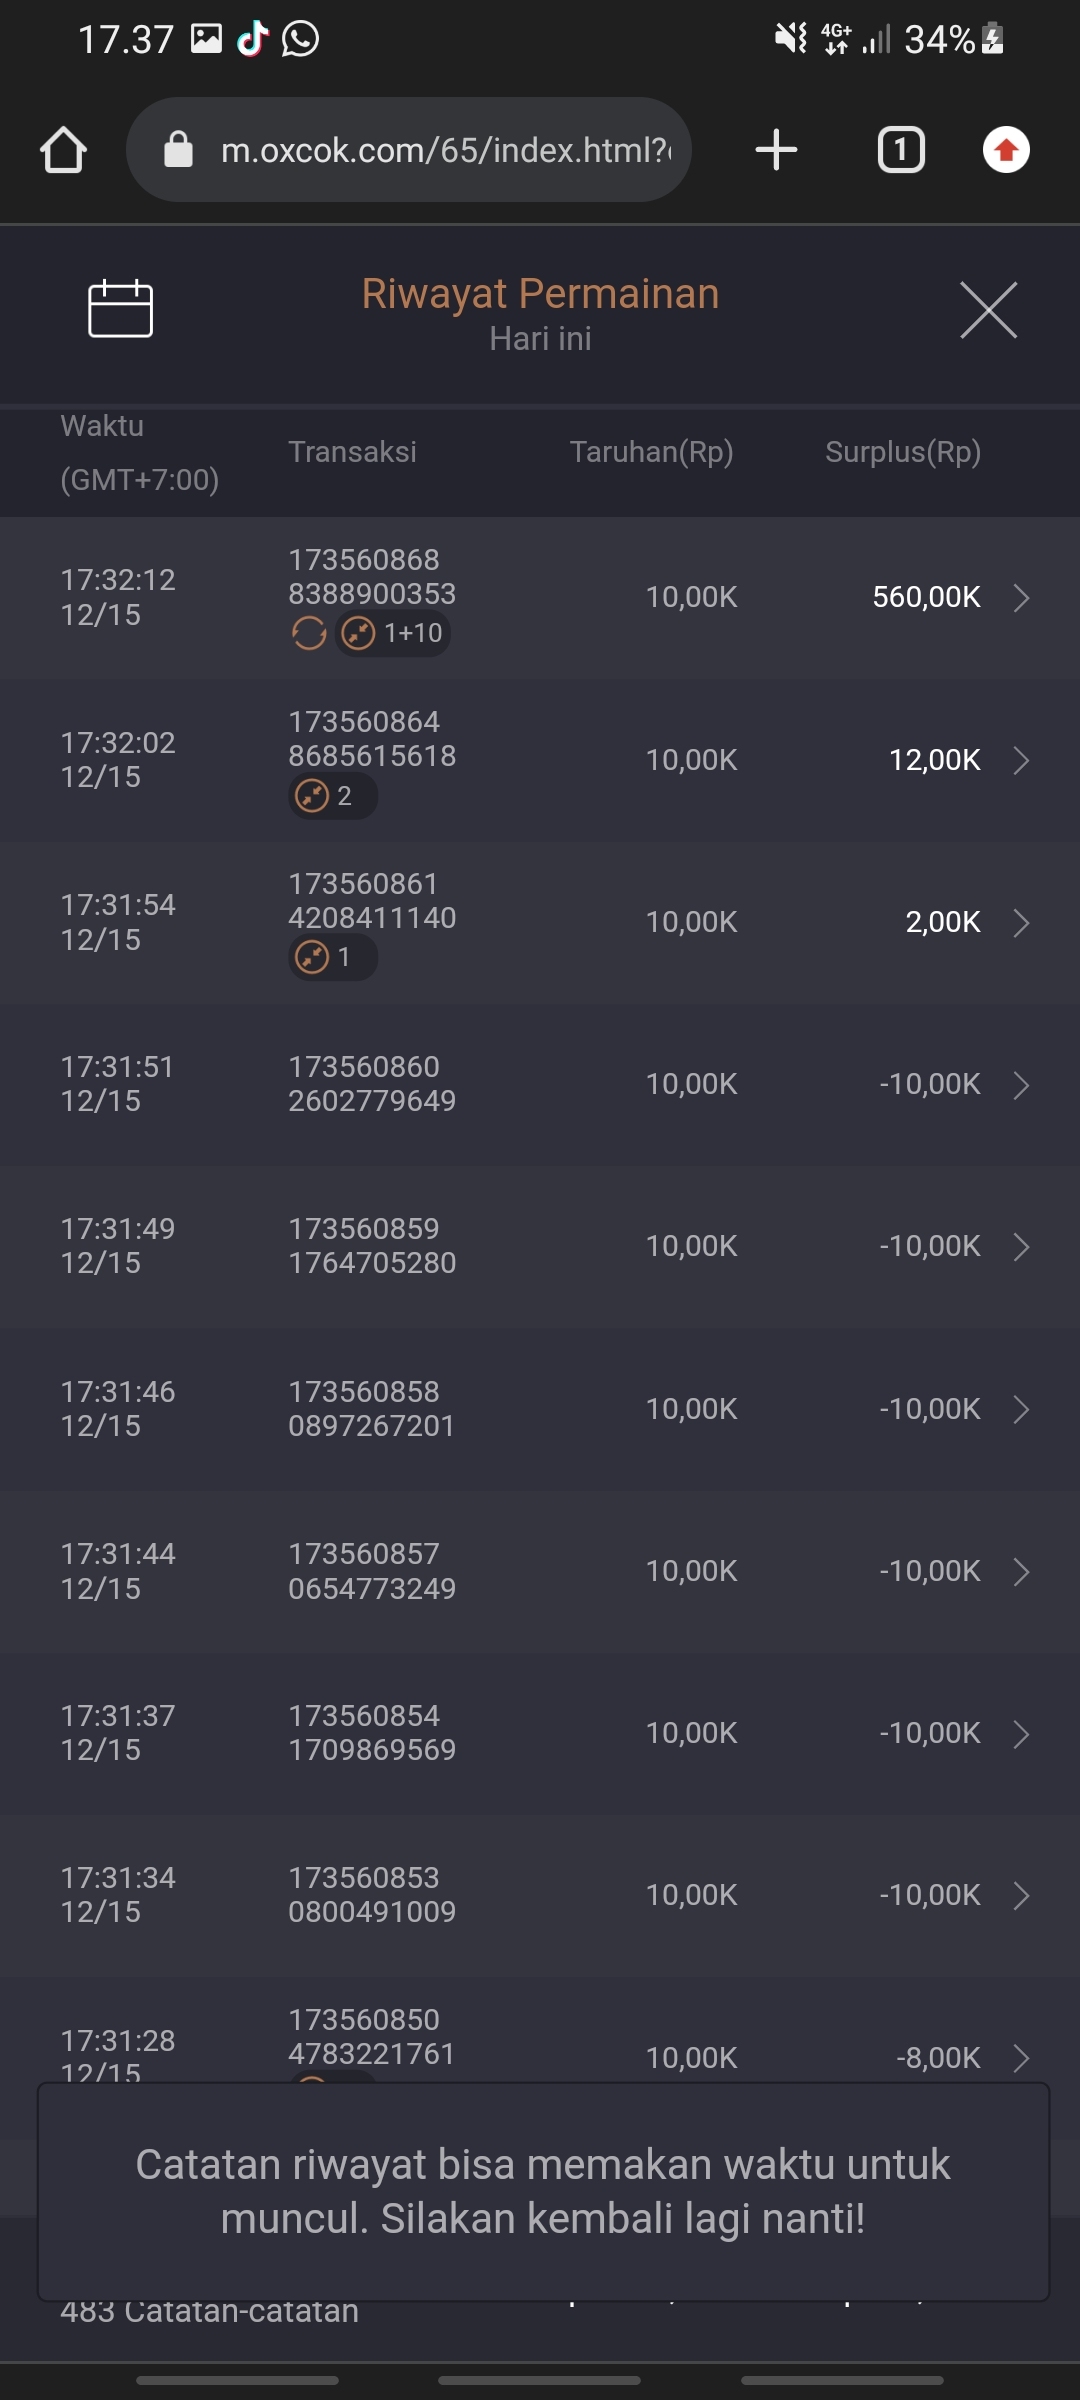Tap the 1+10 badge icon
This screenshot has width=1080, height=2400.
click(x=393, y=633)
